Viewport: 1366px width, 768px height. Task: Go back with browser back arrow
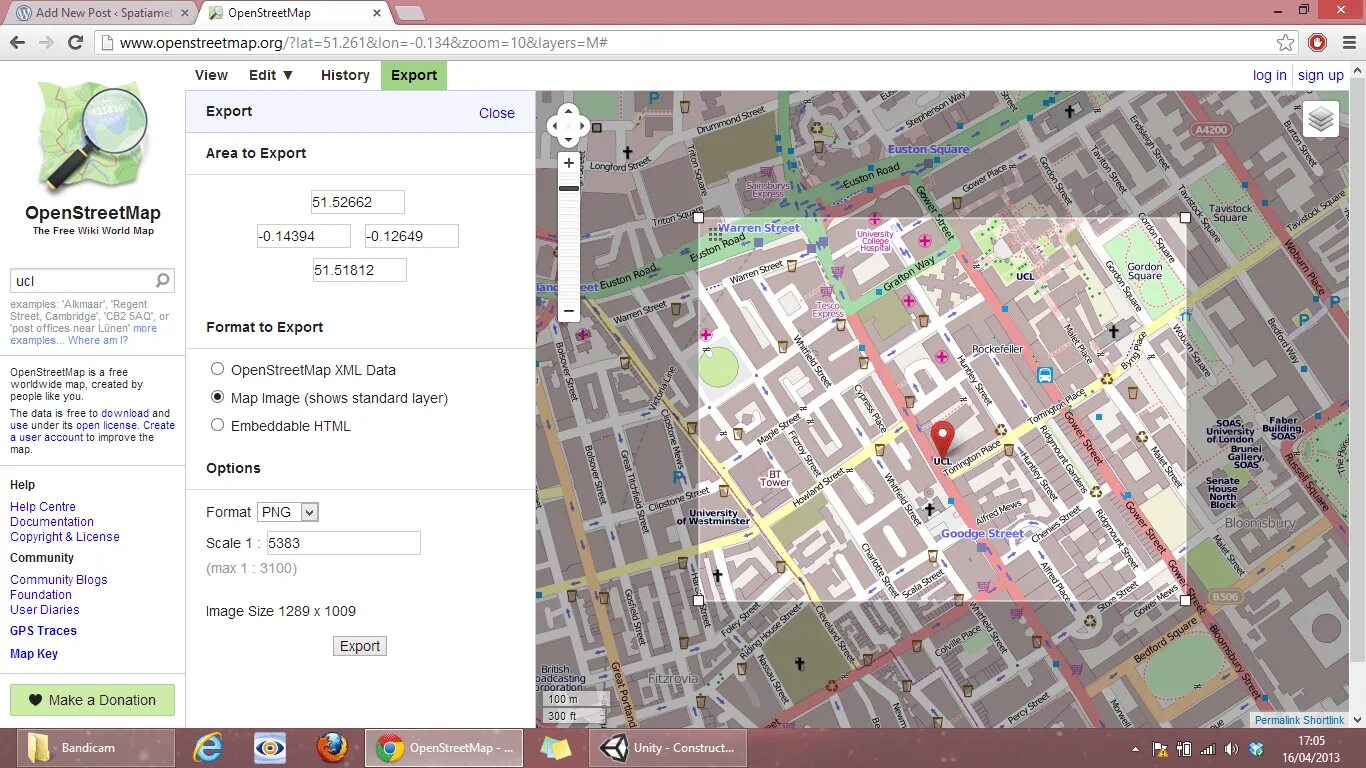[x=17, y=43]
